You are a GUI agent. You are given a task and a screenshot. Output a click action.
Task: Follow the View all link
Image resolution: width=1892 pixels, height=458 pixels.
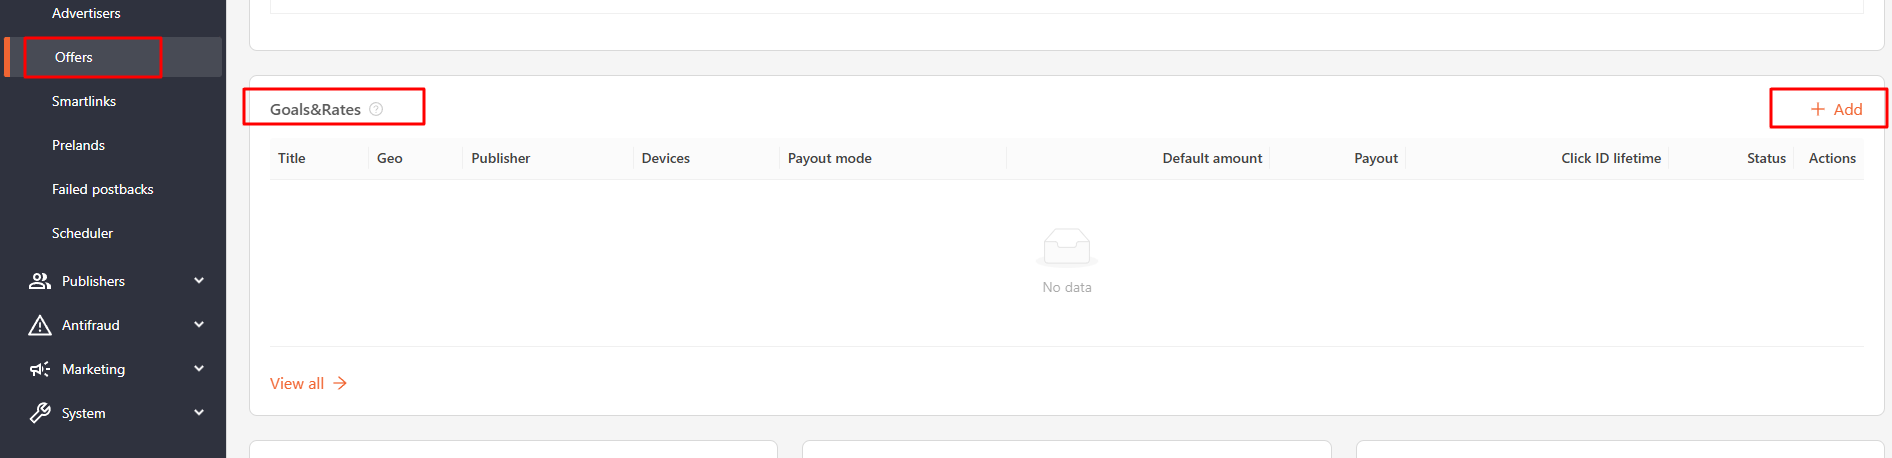pyautogui.click(x=297, y=383)
